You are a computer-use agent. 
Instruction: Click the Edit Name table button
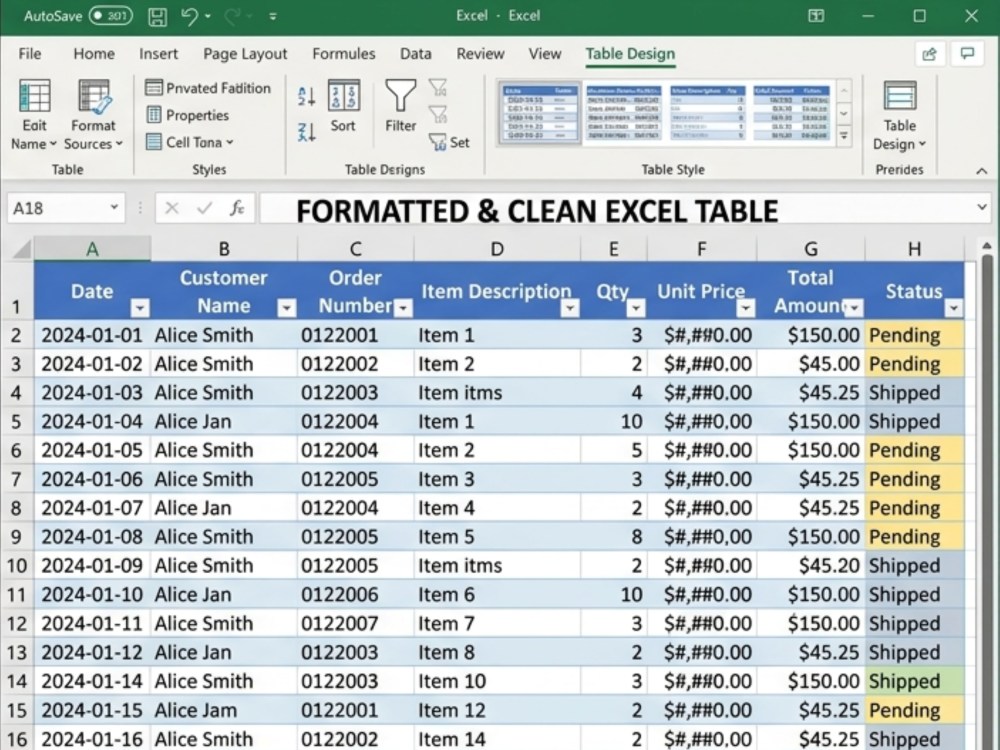click(x=34, y=115)
